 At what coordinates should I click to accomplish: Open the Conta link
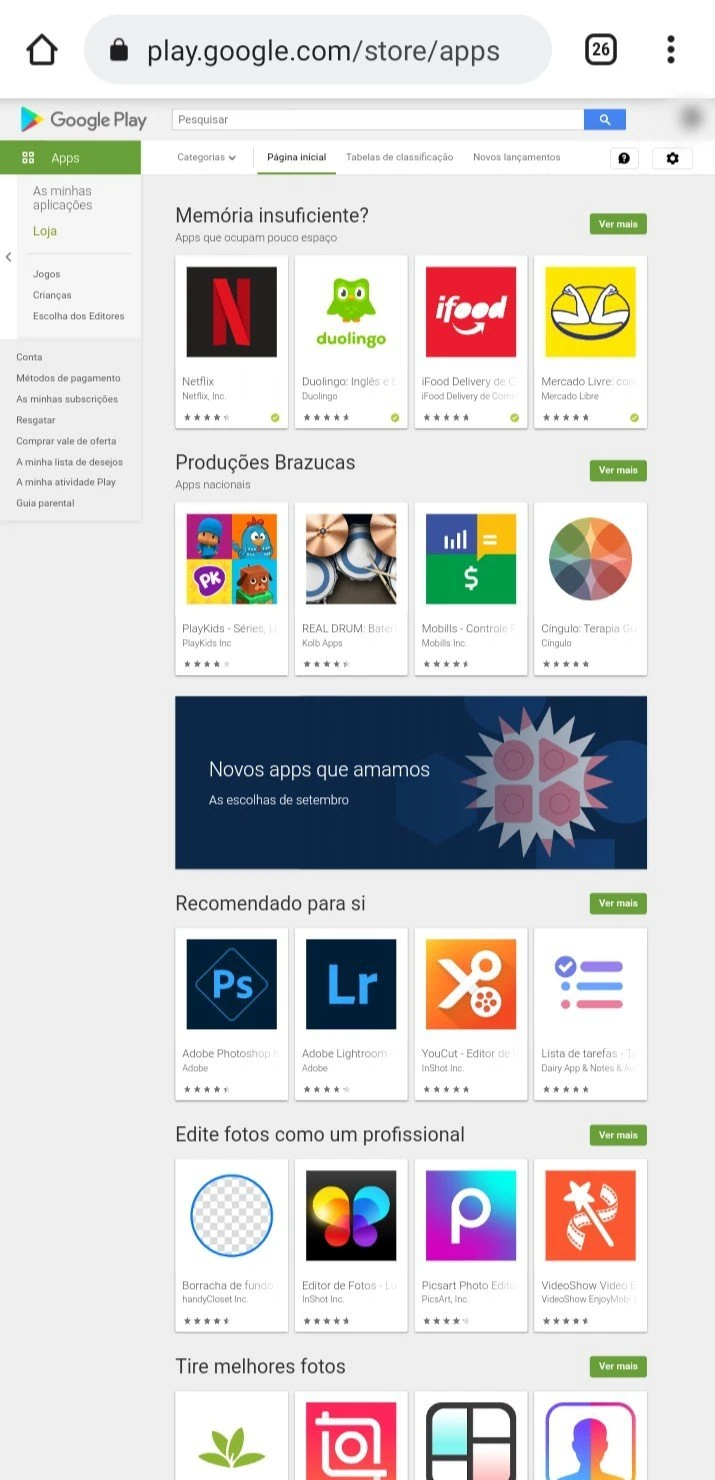(x=29, y=357)
